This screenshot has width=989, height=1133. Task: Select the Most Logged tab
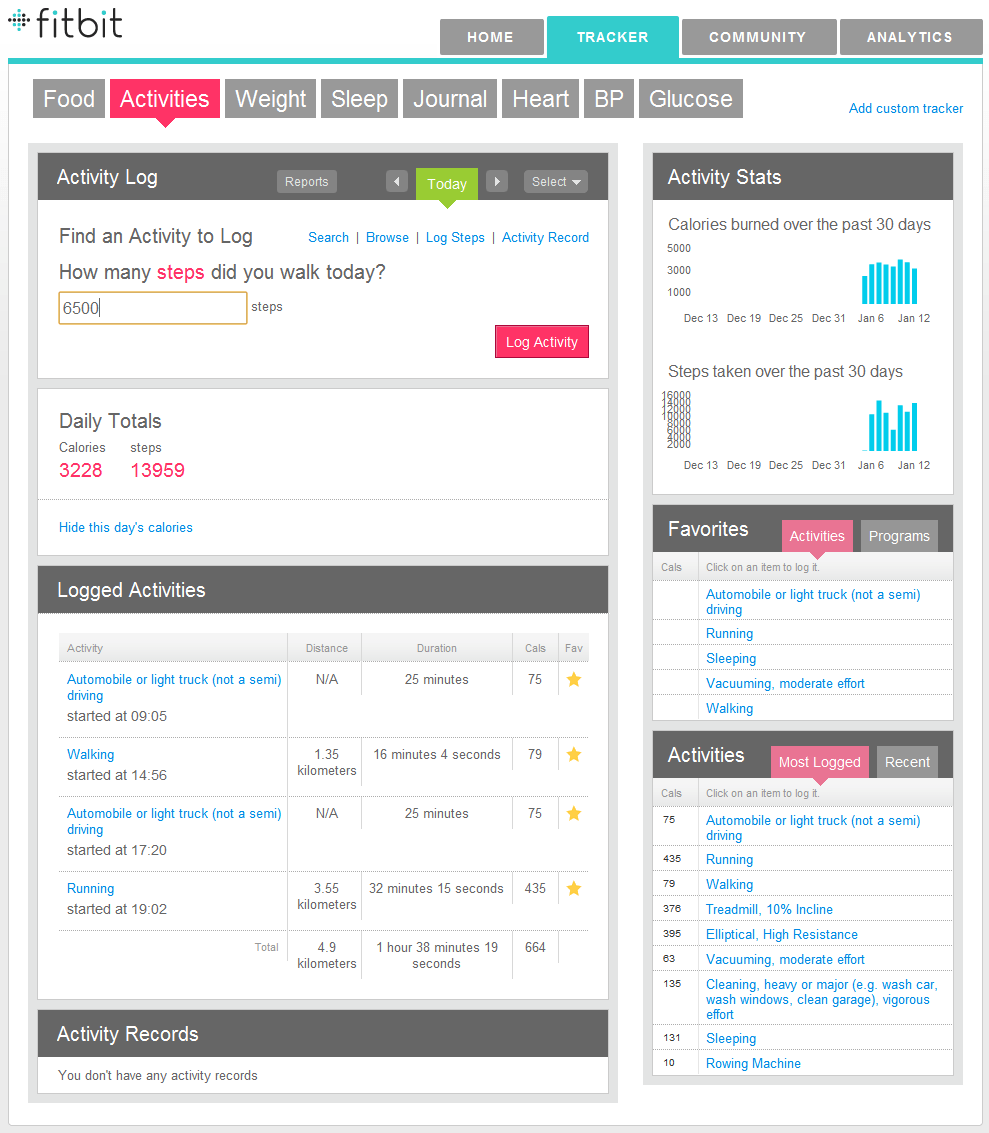(819, 762)
